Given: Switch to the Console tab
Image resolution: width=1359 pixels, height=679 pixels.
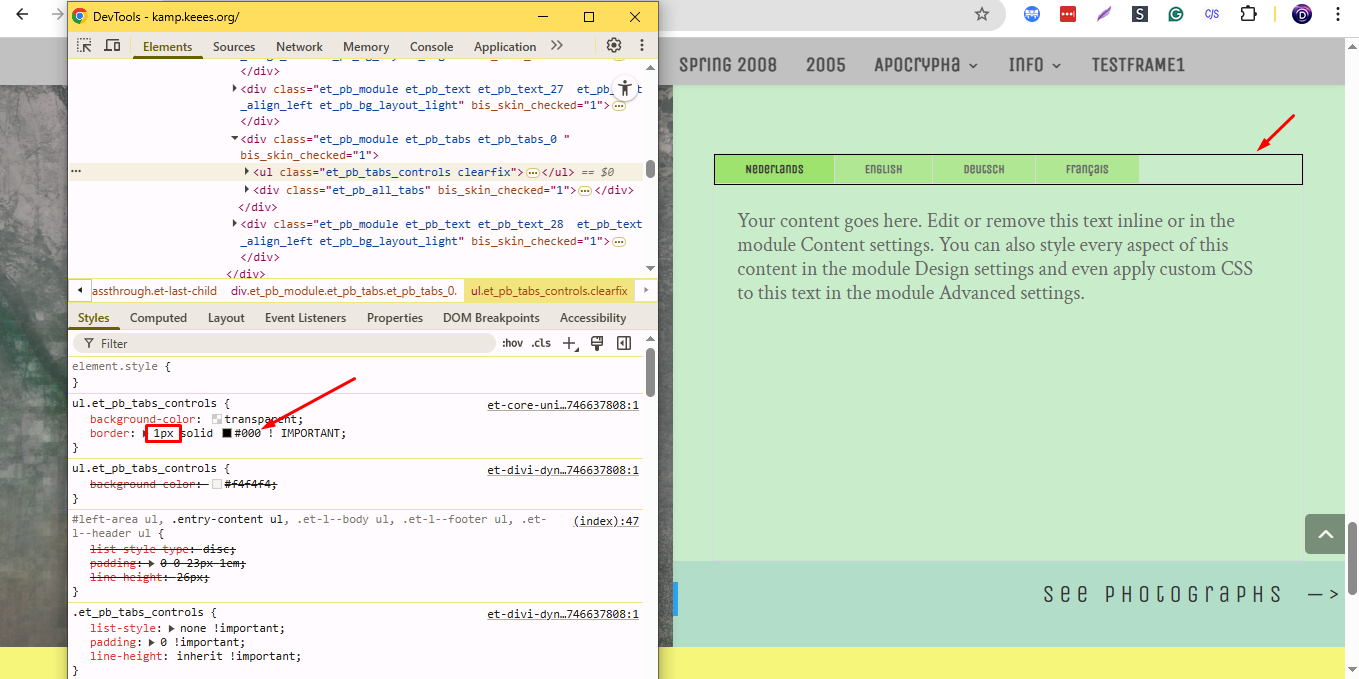Looking at the screenshot, I should 431,47.
